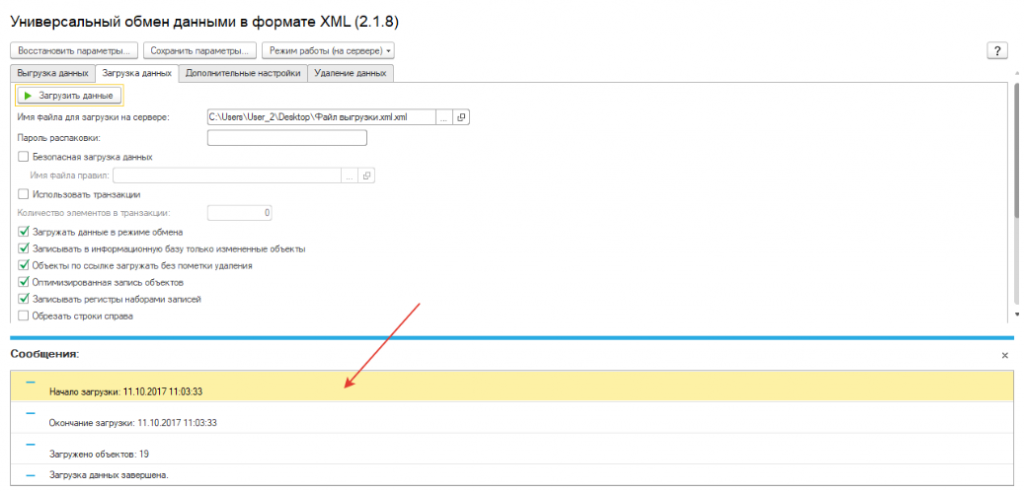
Task: Enable Обрезать строки справа checkbox
Action: [x=24, y=316]
